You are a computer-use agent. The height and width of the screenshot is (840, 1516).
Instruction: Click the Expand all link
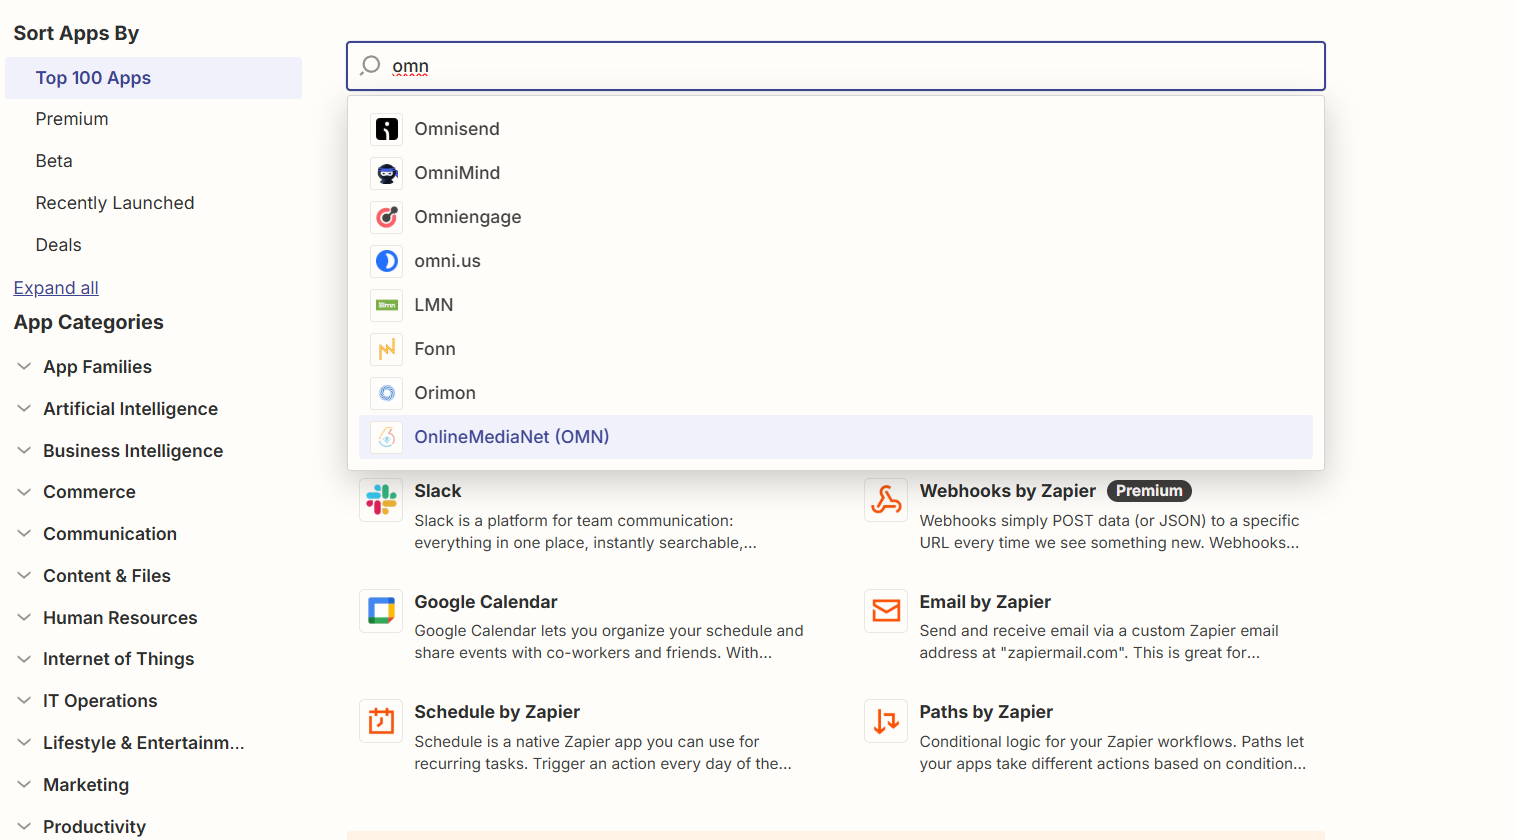55,287
